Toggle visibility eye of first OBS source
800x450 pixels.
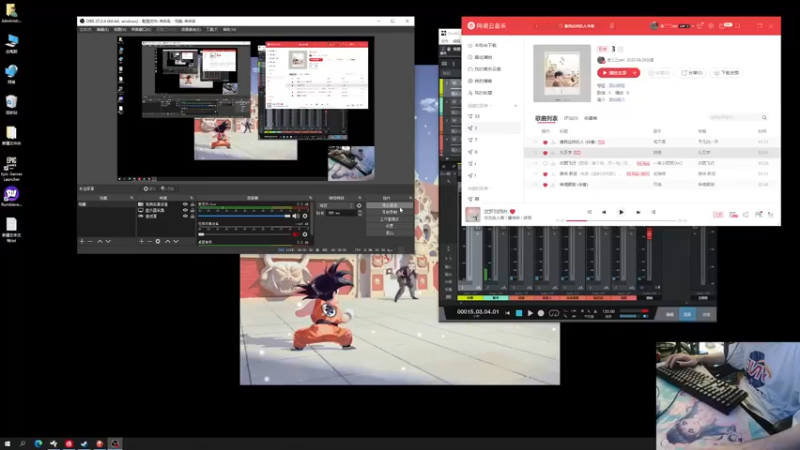[x=185, y=204]
